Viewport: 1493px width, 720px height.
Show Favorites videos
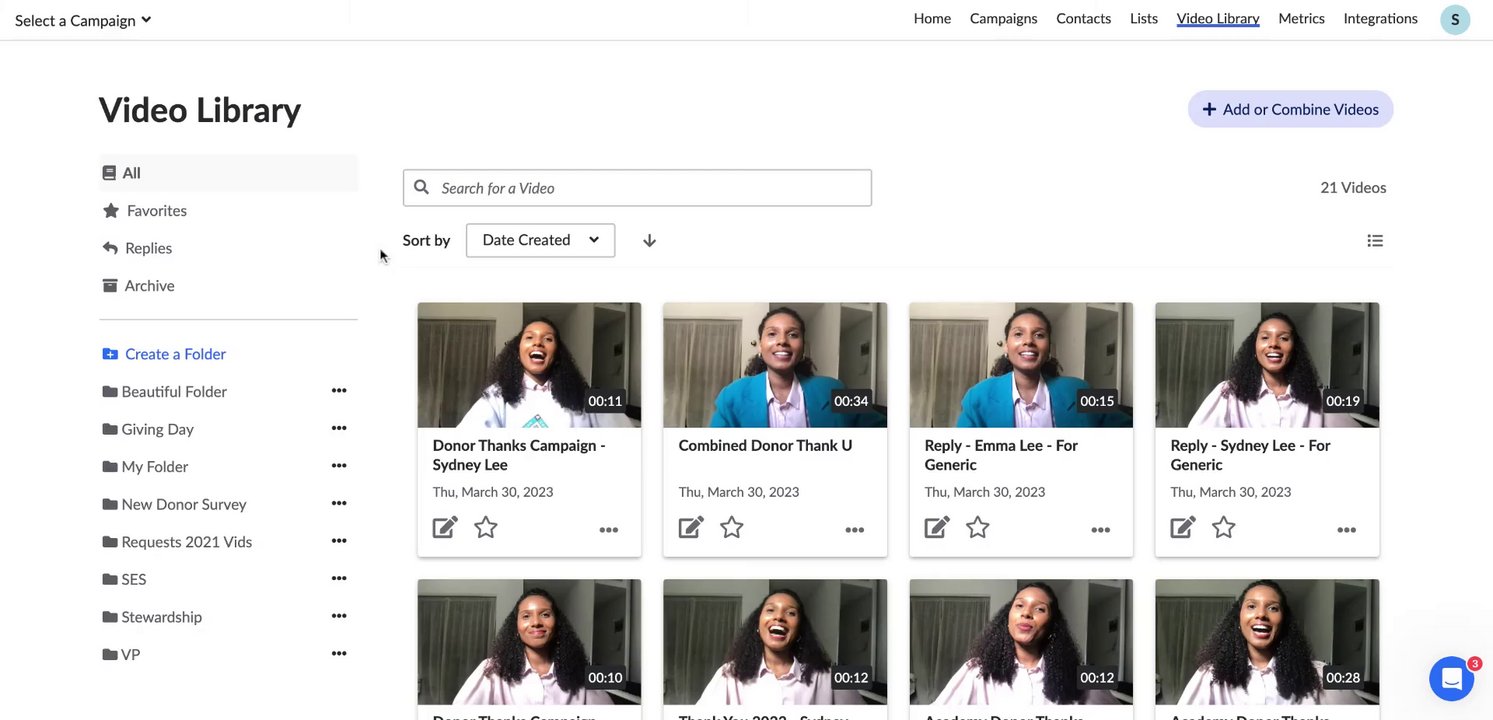tap(145, 210)
